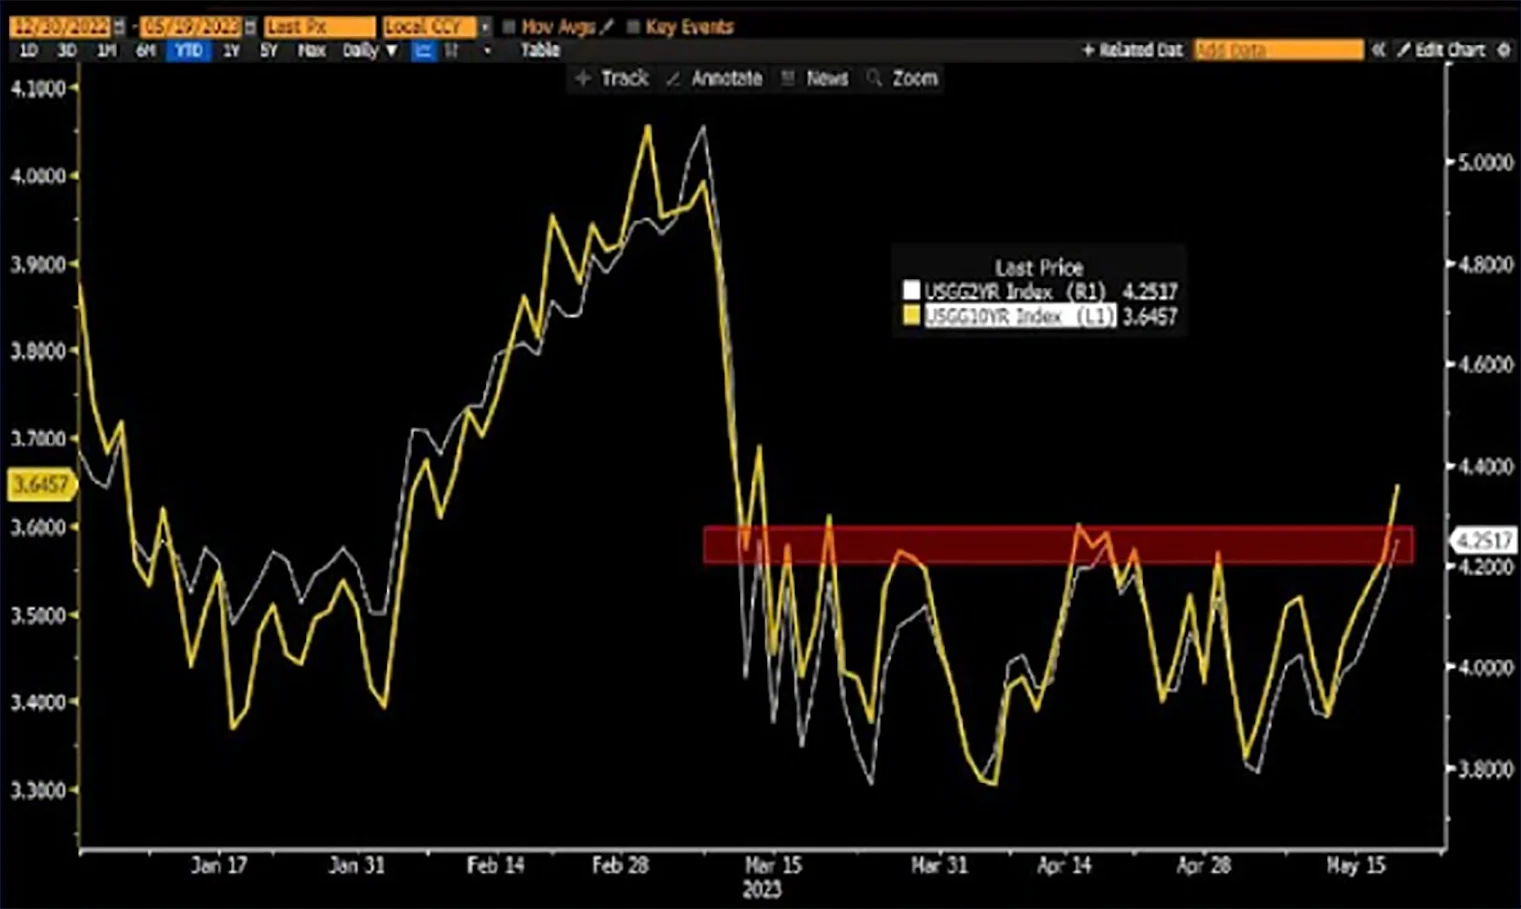Select the USGG2YR Index legend entry
Viewport: 1521px width, 909px height.
click(x=1015, y=291)
